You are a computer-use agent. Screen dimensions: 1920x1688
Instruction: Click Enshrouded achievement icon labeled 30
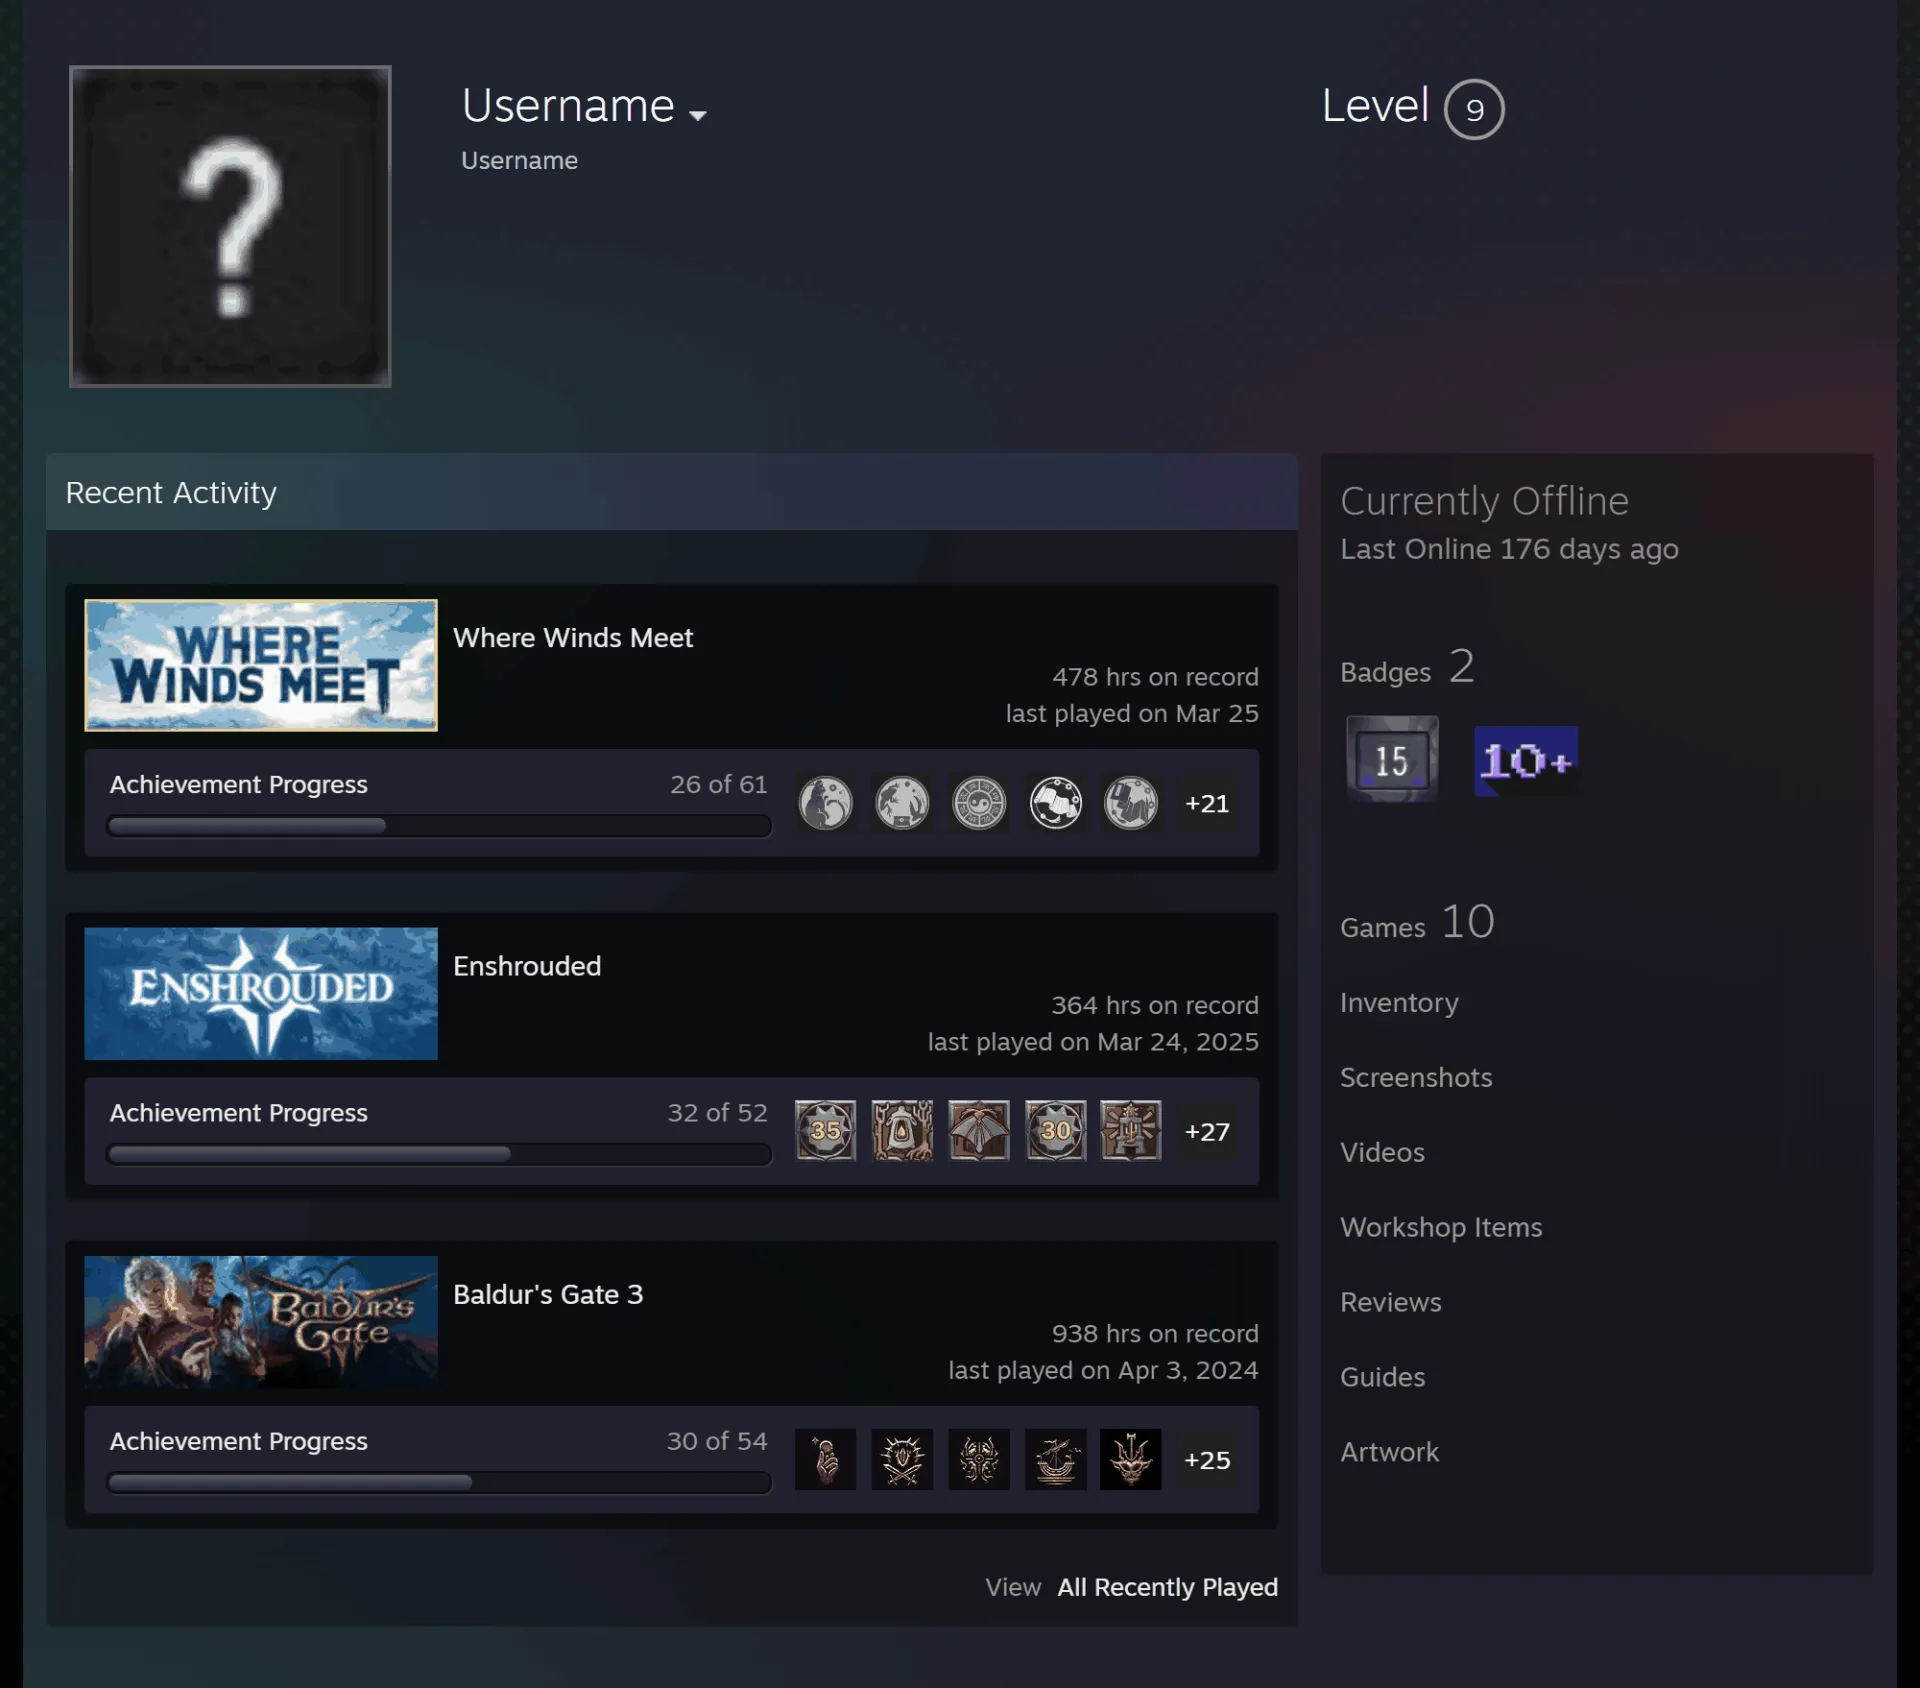click(1056, 1131)
